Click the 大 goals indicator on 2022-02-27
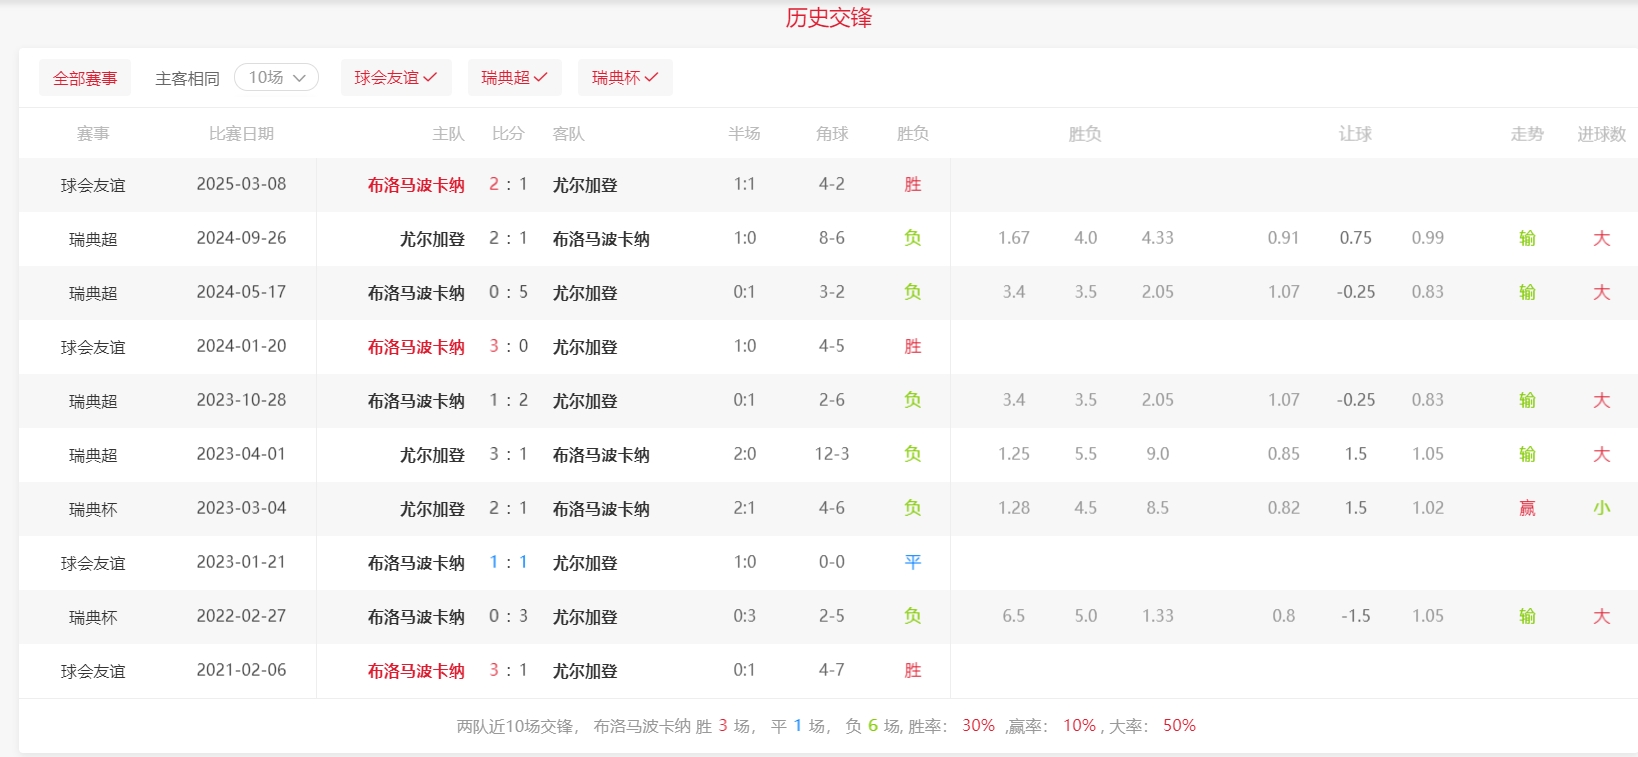 pos(1601,616)
